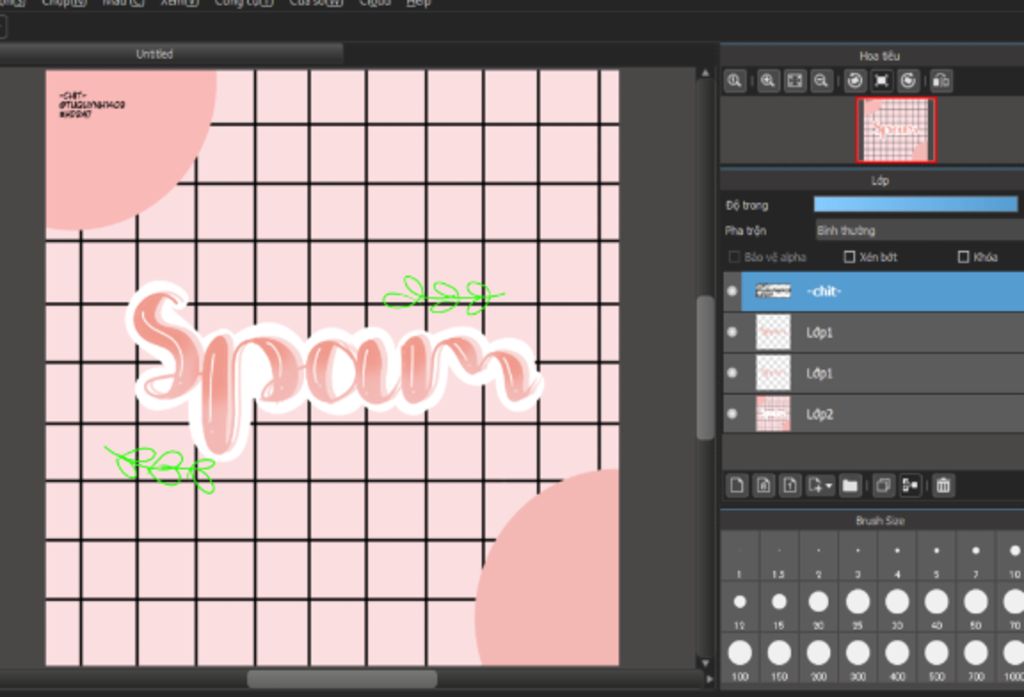Switch to the Untitled document tab

[155, 54]
